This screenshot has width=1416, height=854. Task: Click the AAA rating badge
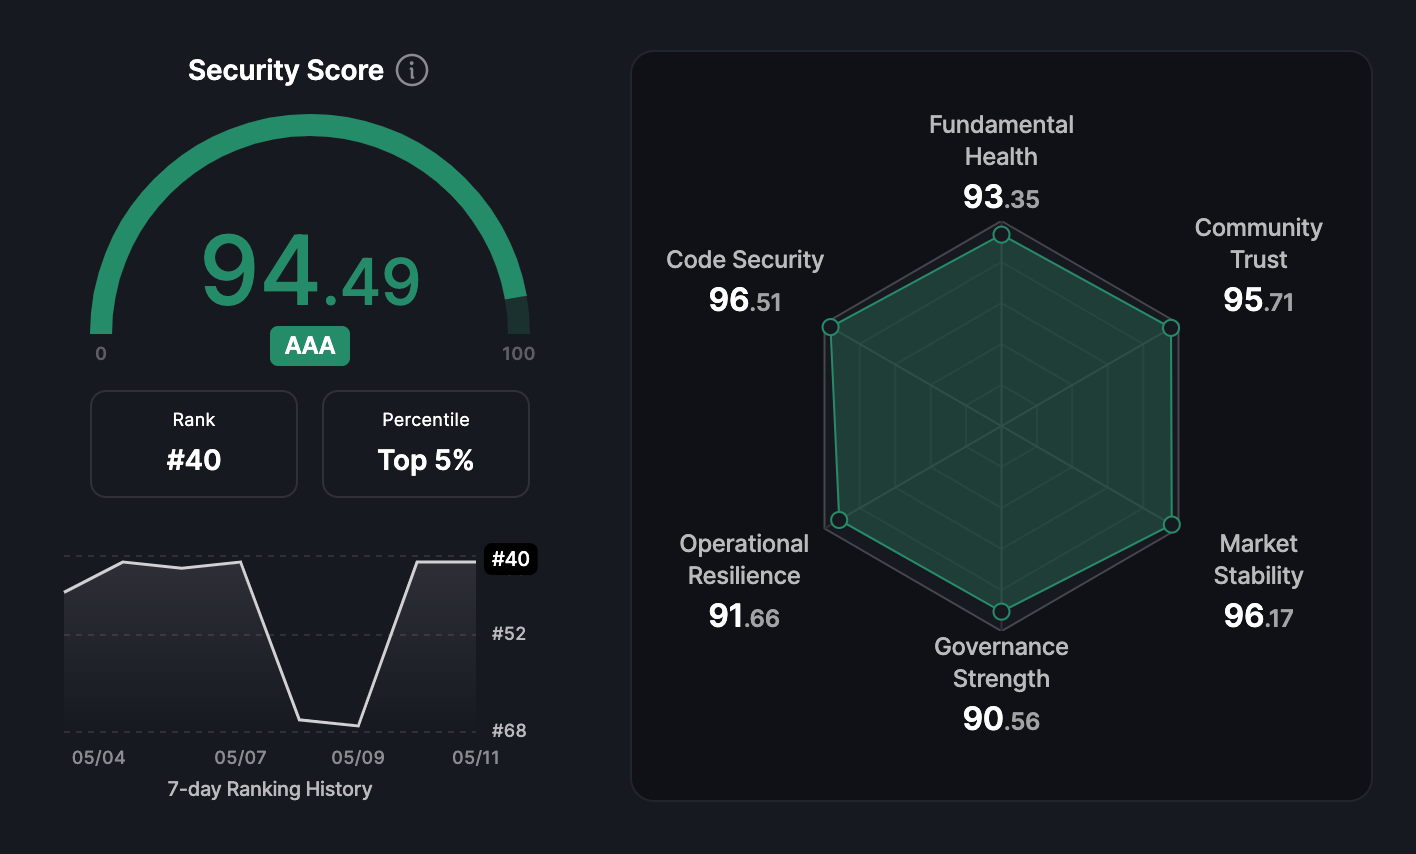point(310,346)
